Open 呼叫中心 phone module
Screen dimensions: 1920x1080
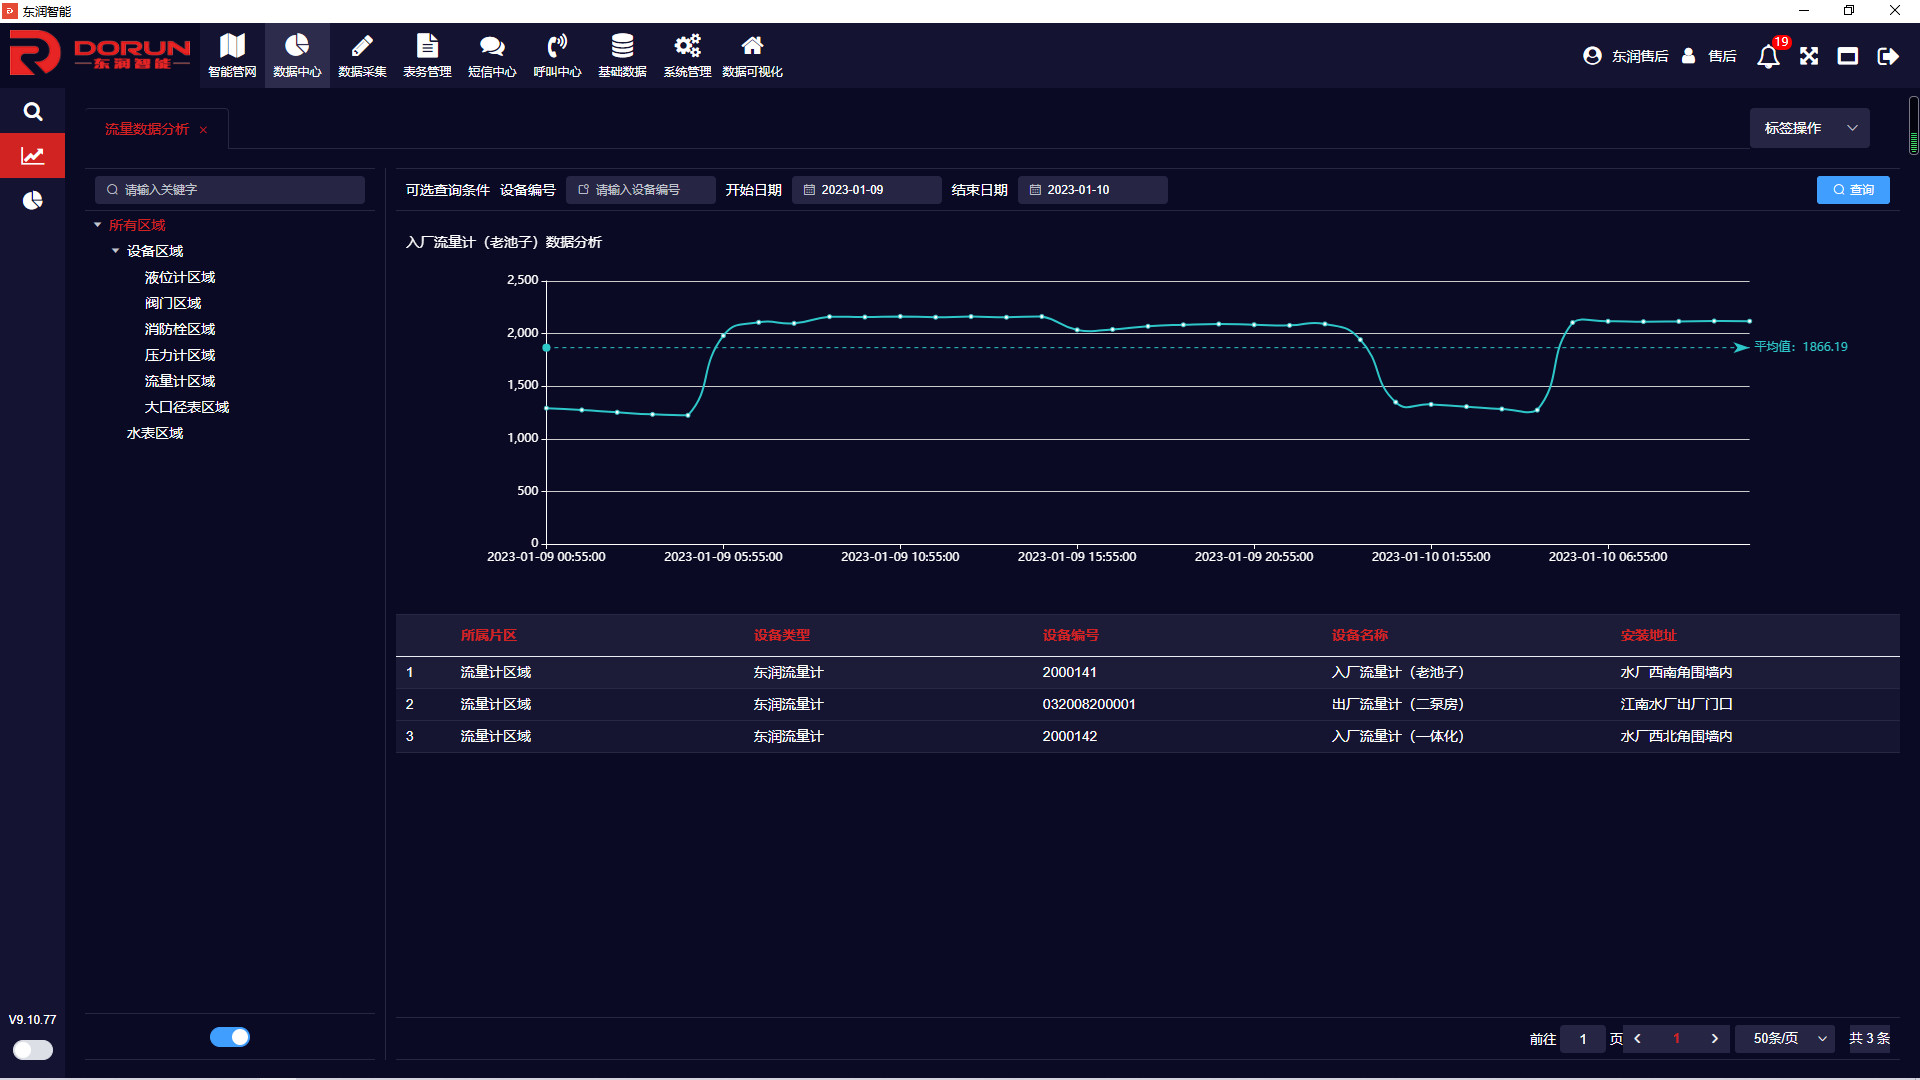tap(557, 55)
